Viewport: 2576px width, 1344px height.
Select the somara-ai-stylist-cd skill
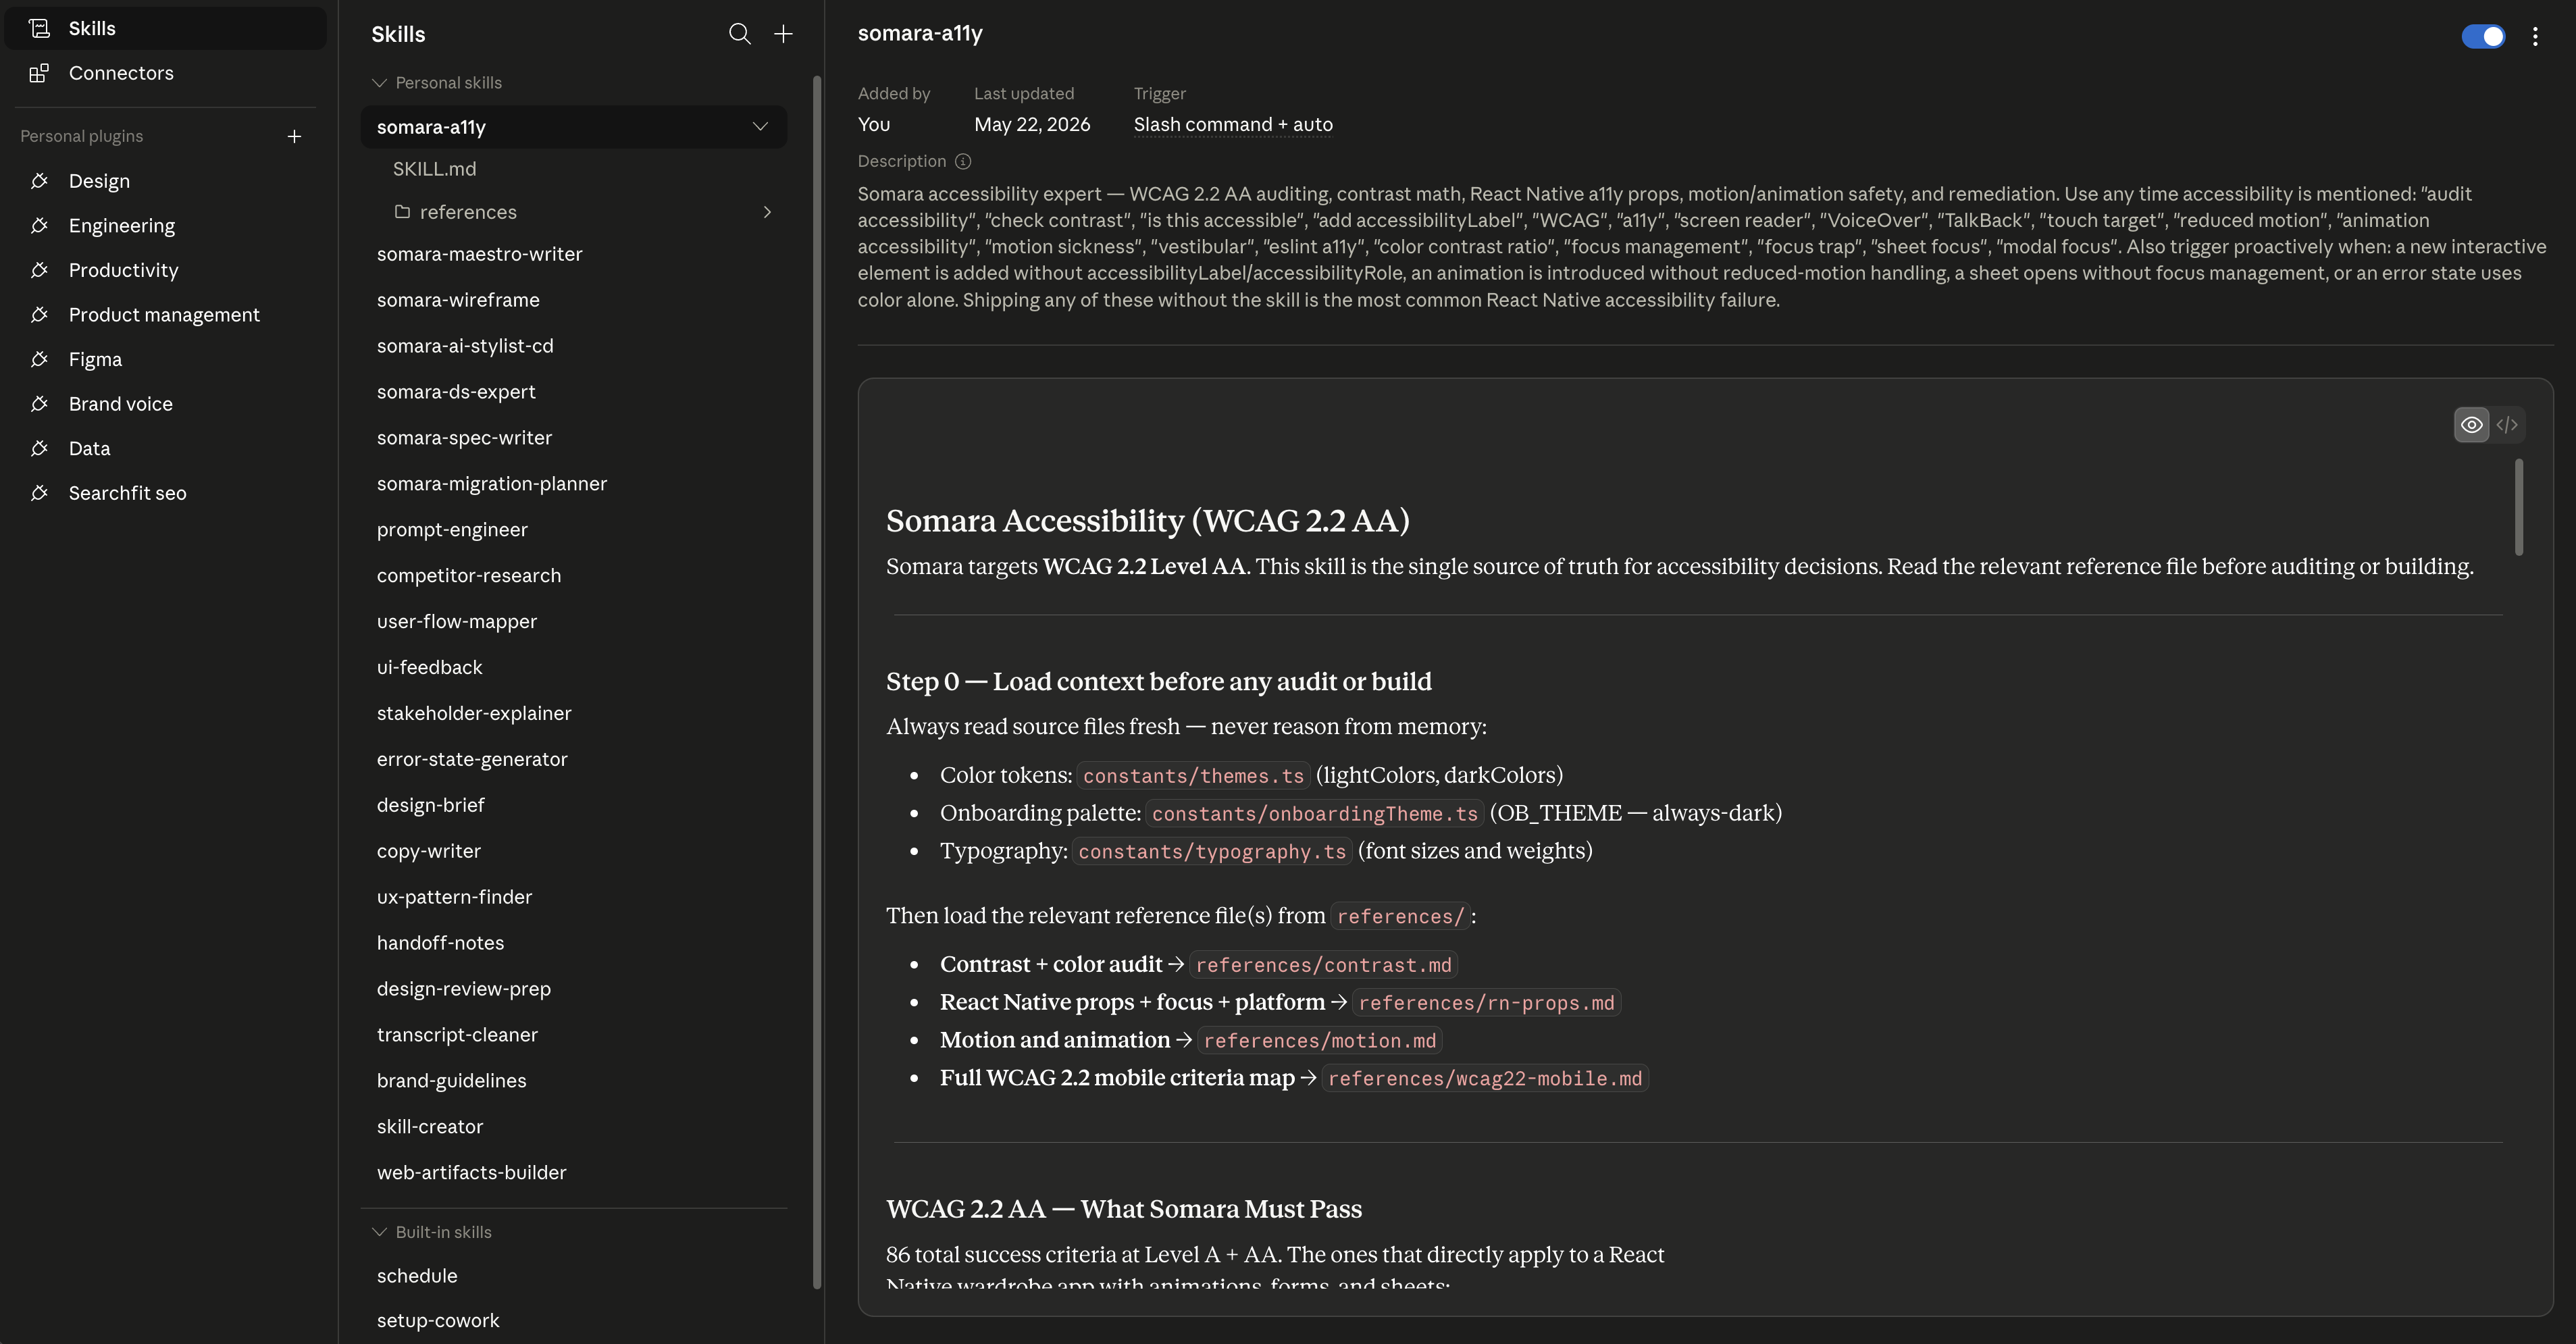(x=574, y=346)
